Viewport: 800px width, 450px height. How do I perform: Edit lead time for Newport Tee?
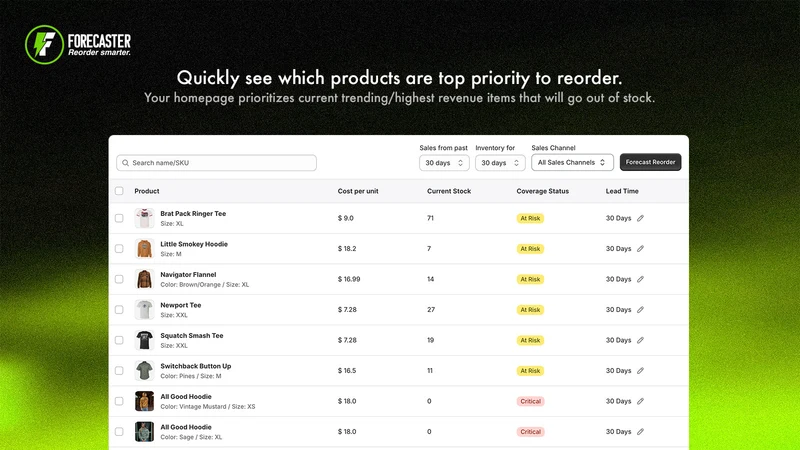coord(640,310)
